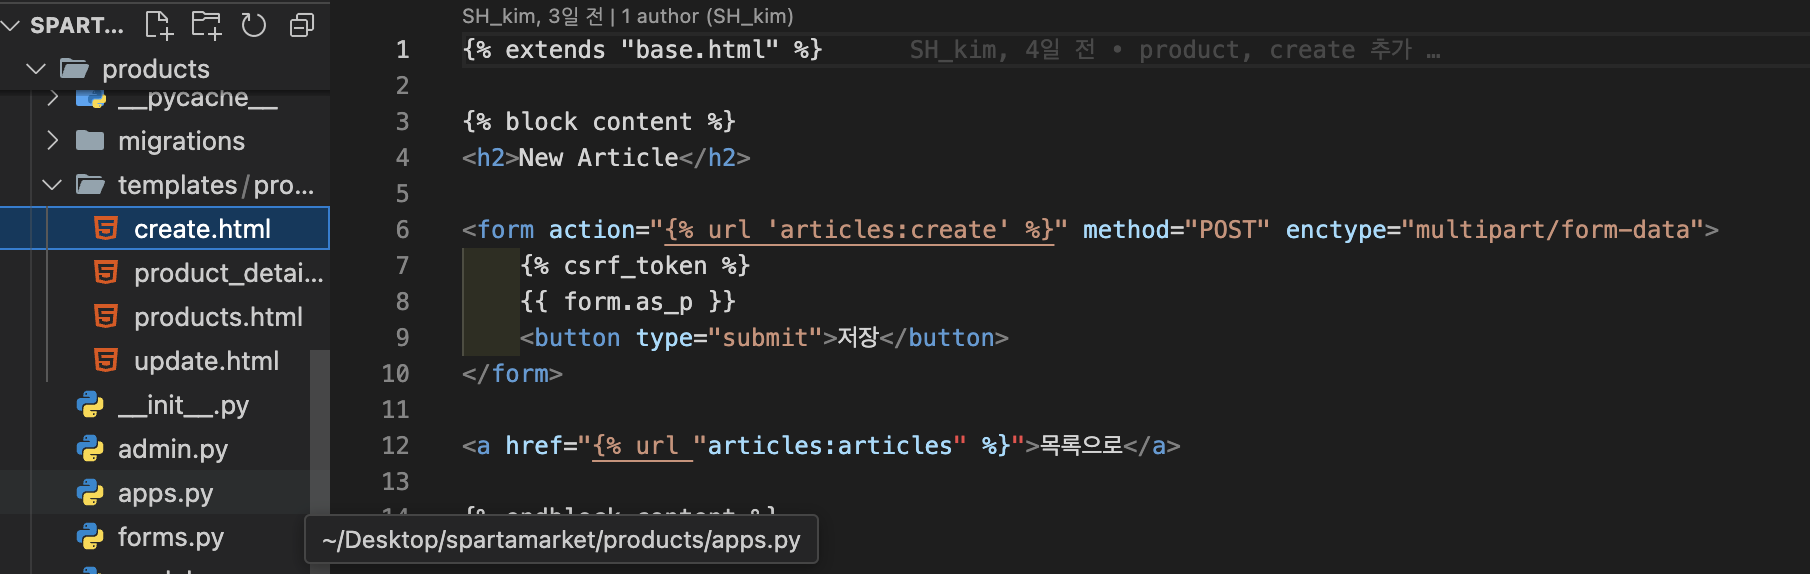This screenshot has width=1810, height=574.
Task: Collapse the SPART... workspace section chevron
Action: (x=11, y=25)
